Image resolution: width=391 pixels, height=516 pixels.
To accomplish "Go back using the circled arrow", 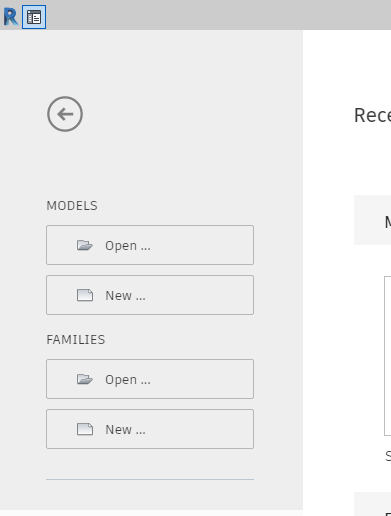I will tap(65, 114).
